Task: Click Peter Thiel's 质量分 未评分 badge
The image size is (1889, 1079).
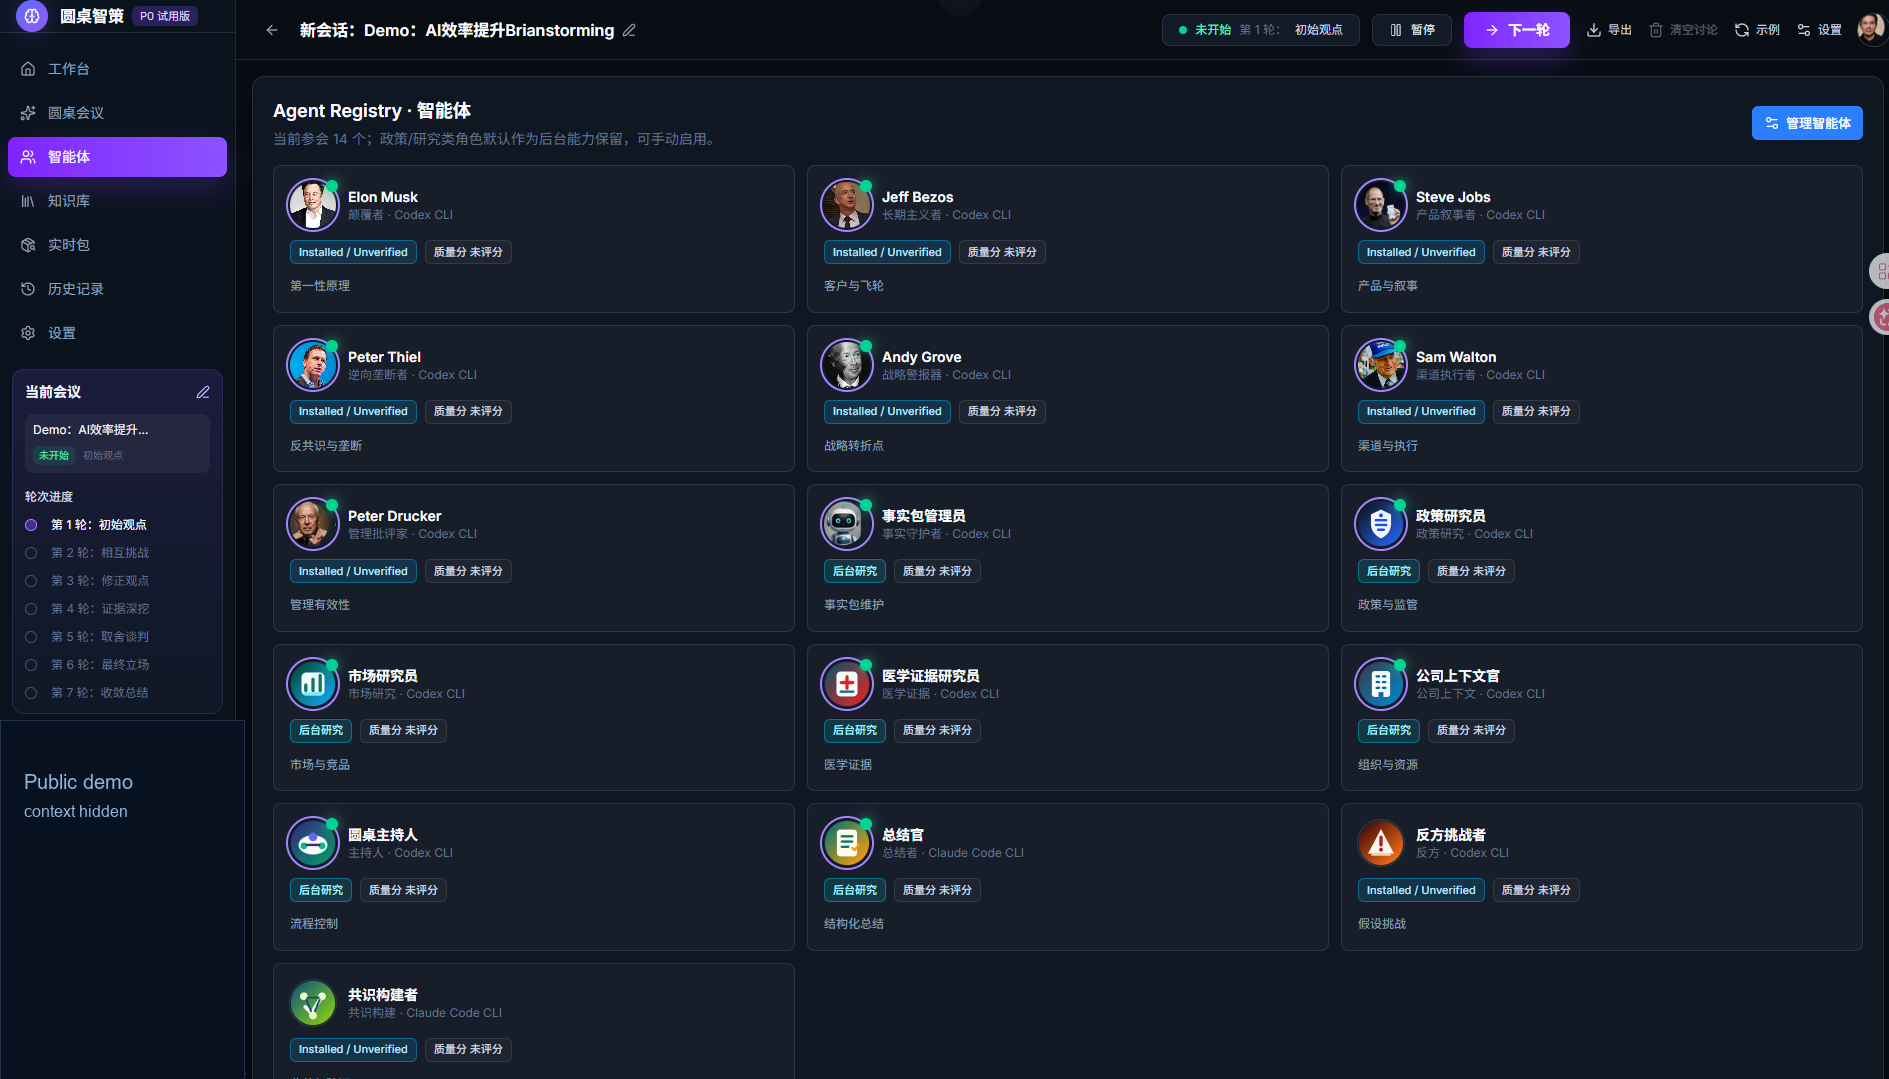Action: coord(468,411)
